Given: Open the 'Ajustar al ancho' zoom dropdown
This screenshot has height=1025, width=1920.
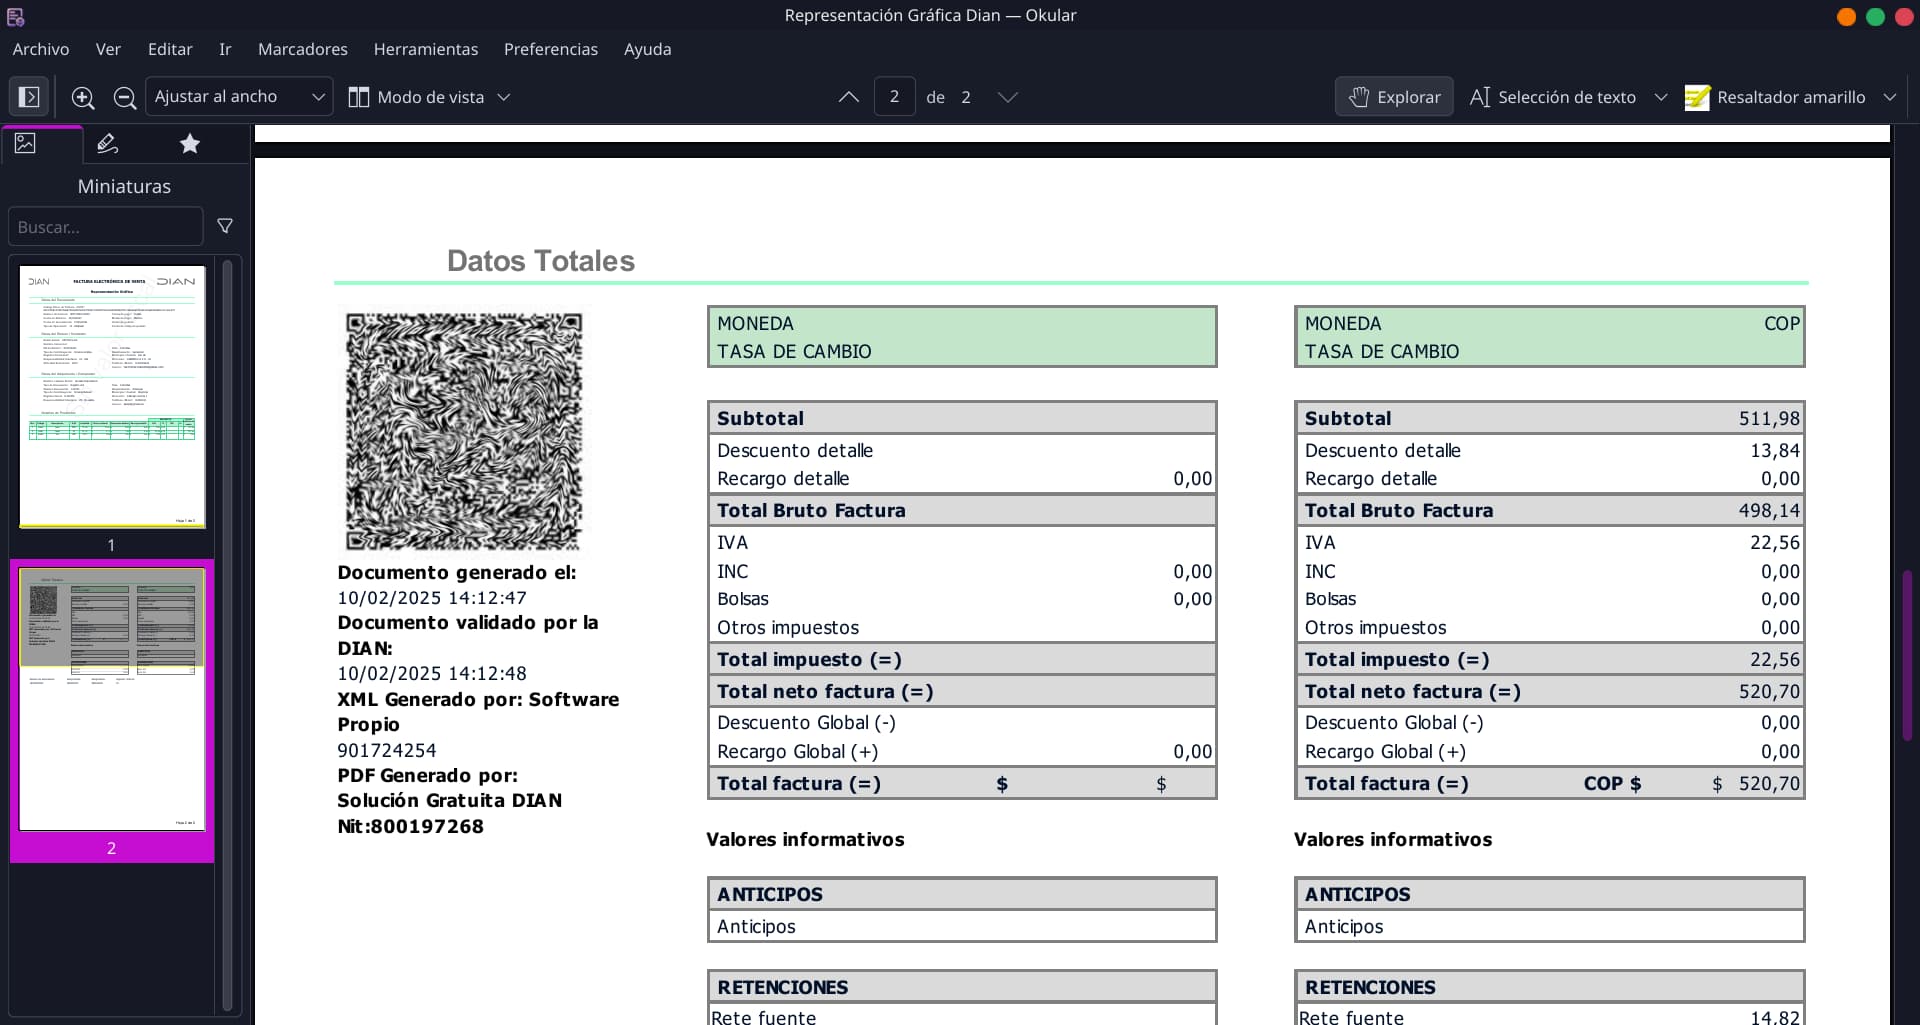Looking at the screenshot, I should 239,97.
